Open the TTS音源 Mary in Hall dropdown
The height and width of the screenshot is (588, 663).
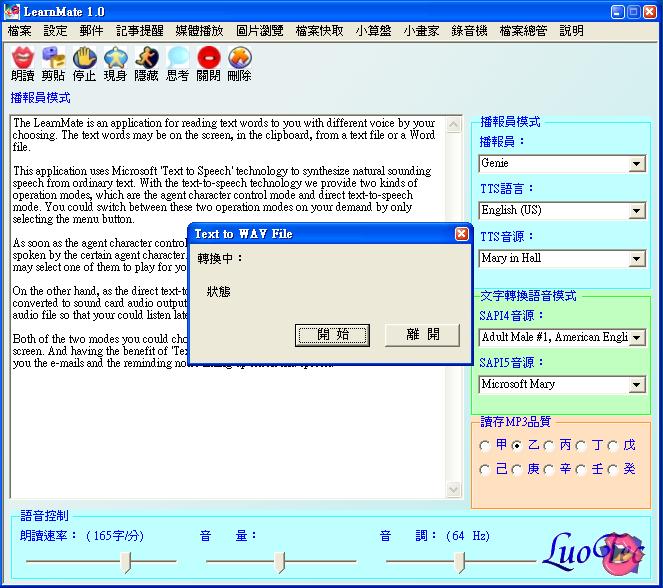636,258
